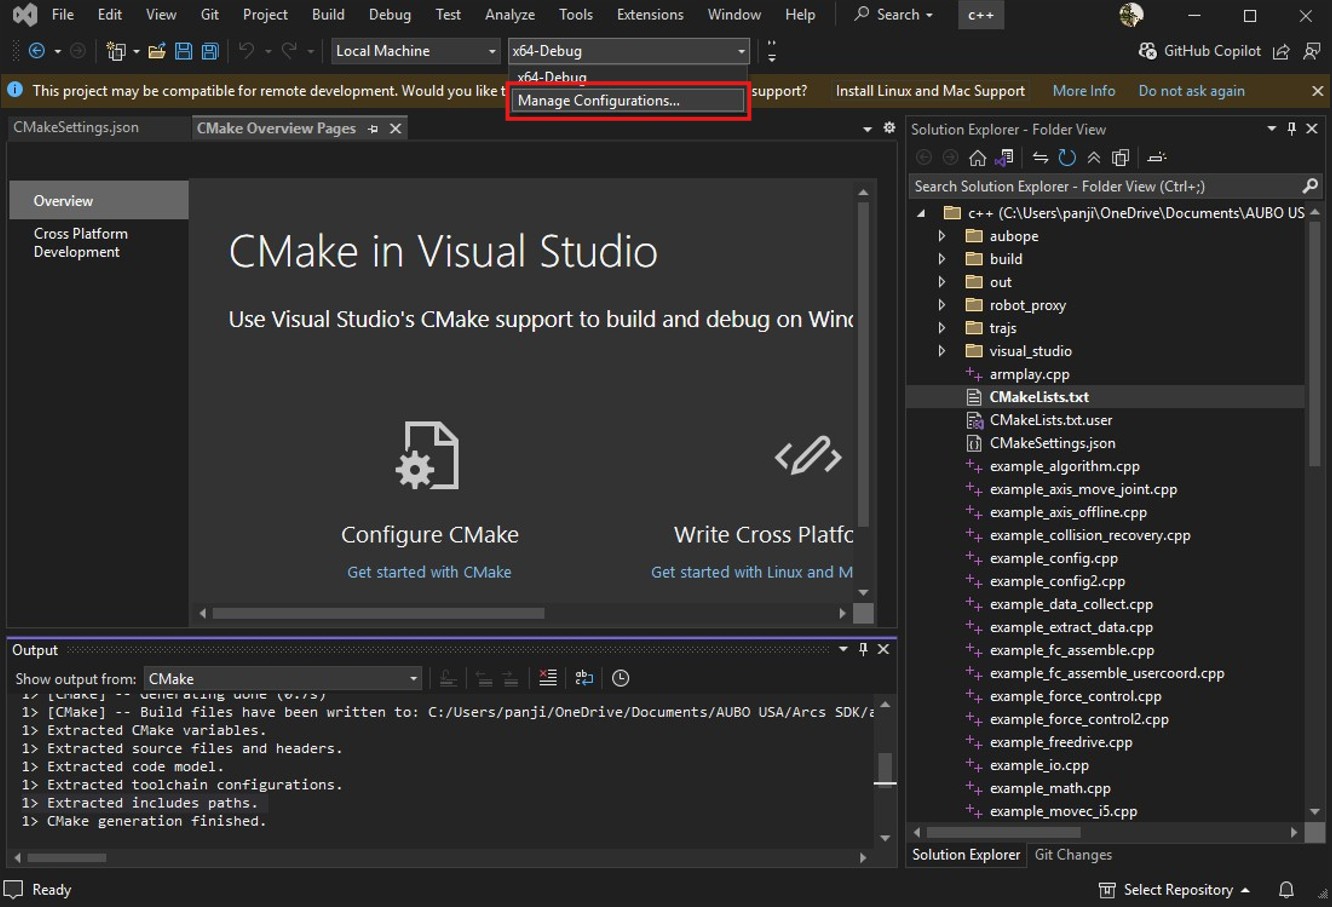Open the Local Machine target dropdown
This screenshot has height=907, width=1332.
pyautogui.click(x=415, y=51)
